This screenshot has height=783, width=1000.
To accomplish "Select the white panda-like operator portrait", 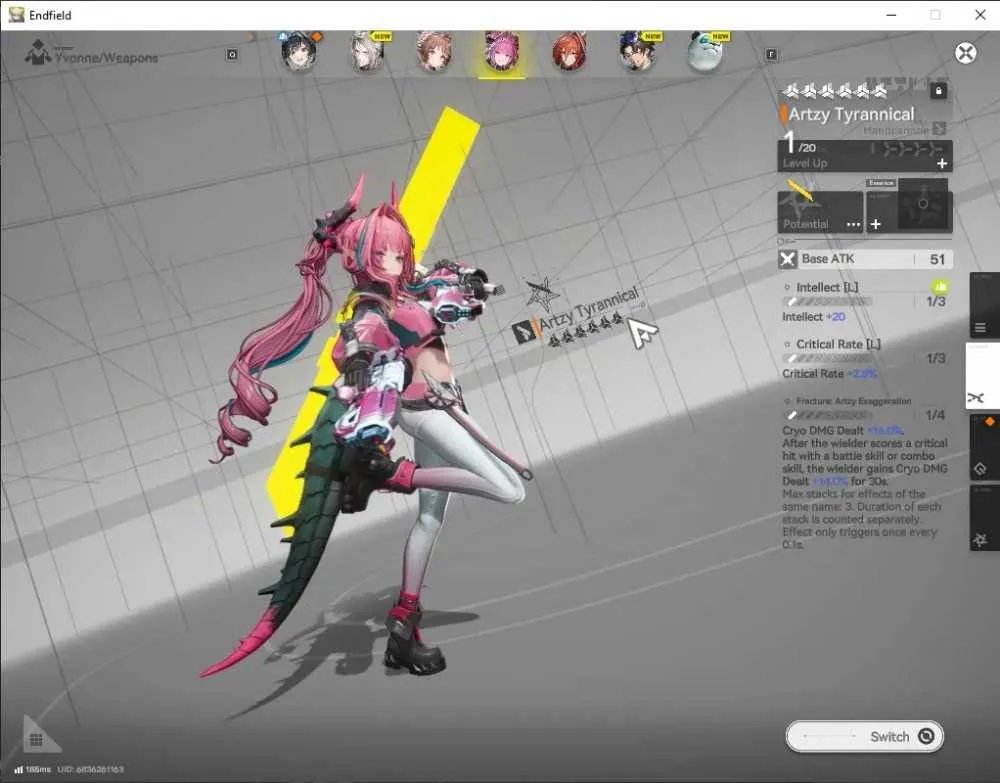I will [x=705, y=52].
